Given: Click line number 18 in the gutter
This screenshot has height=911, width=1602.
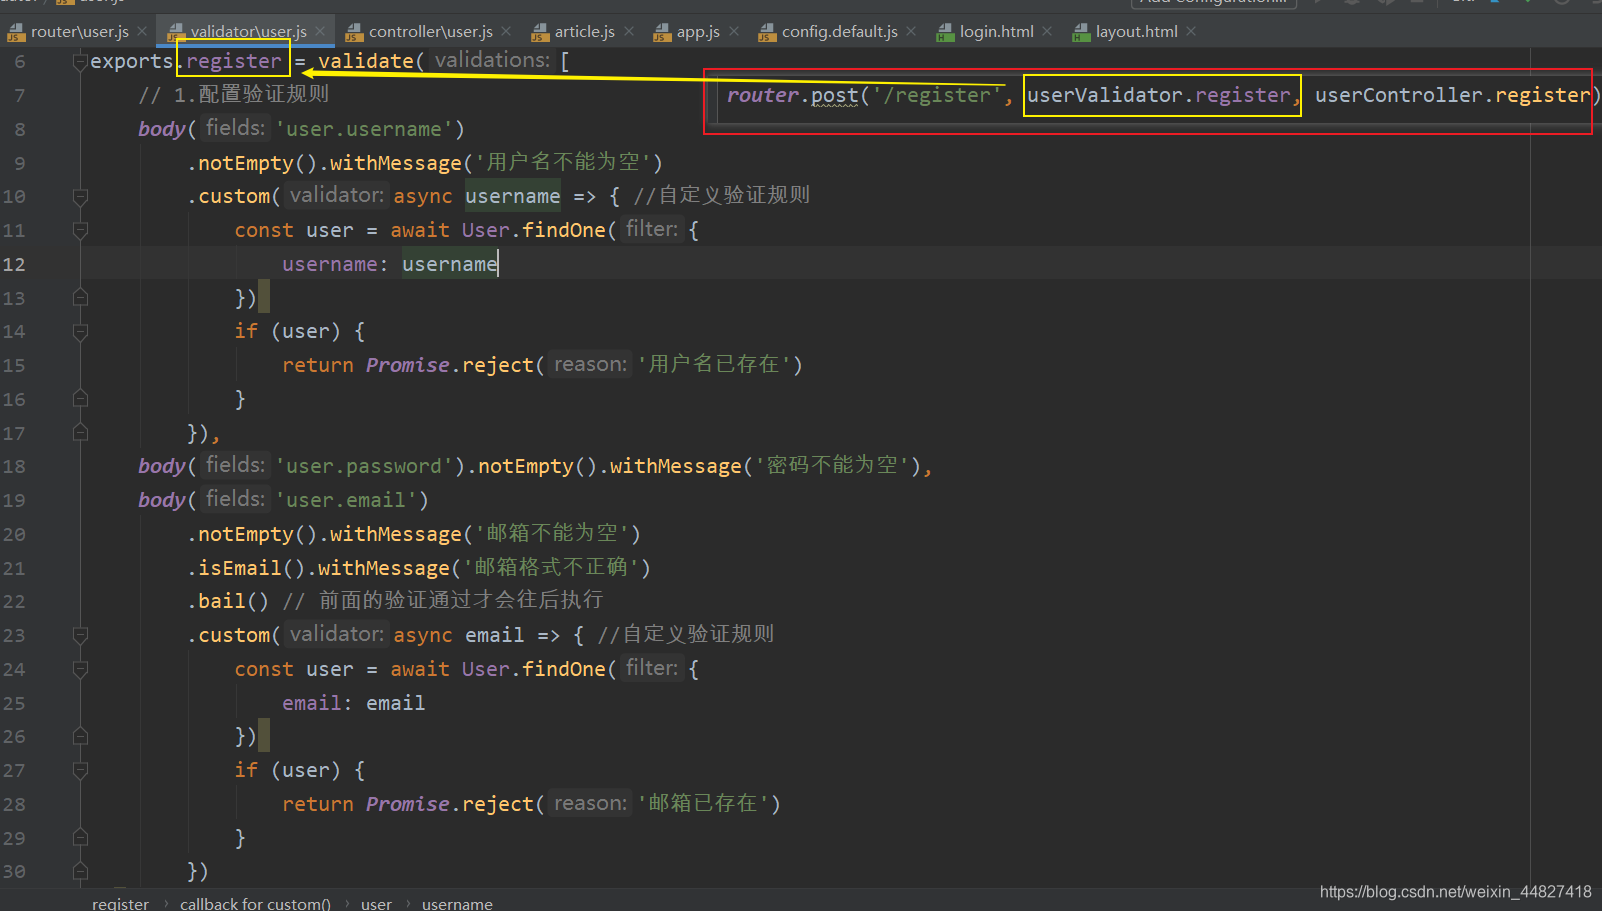Looking at the screenshot, I should [x=14, y=467].
